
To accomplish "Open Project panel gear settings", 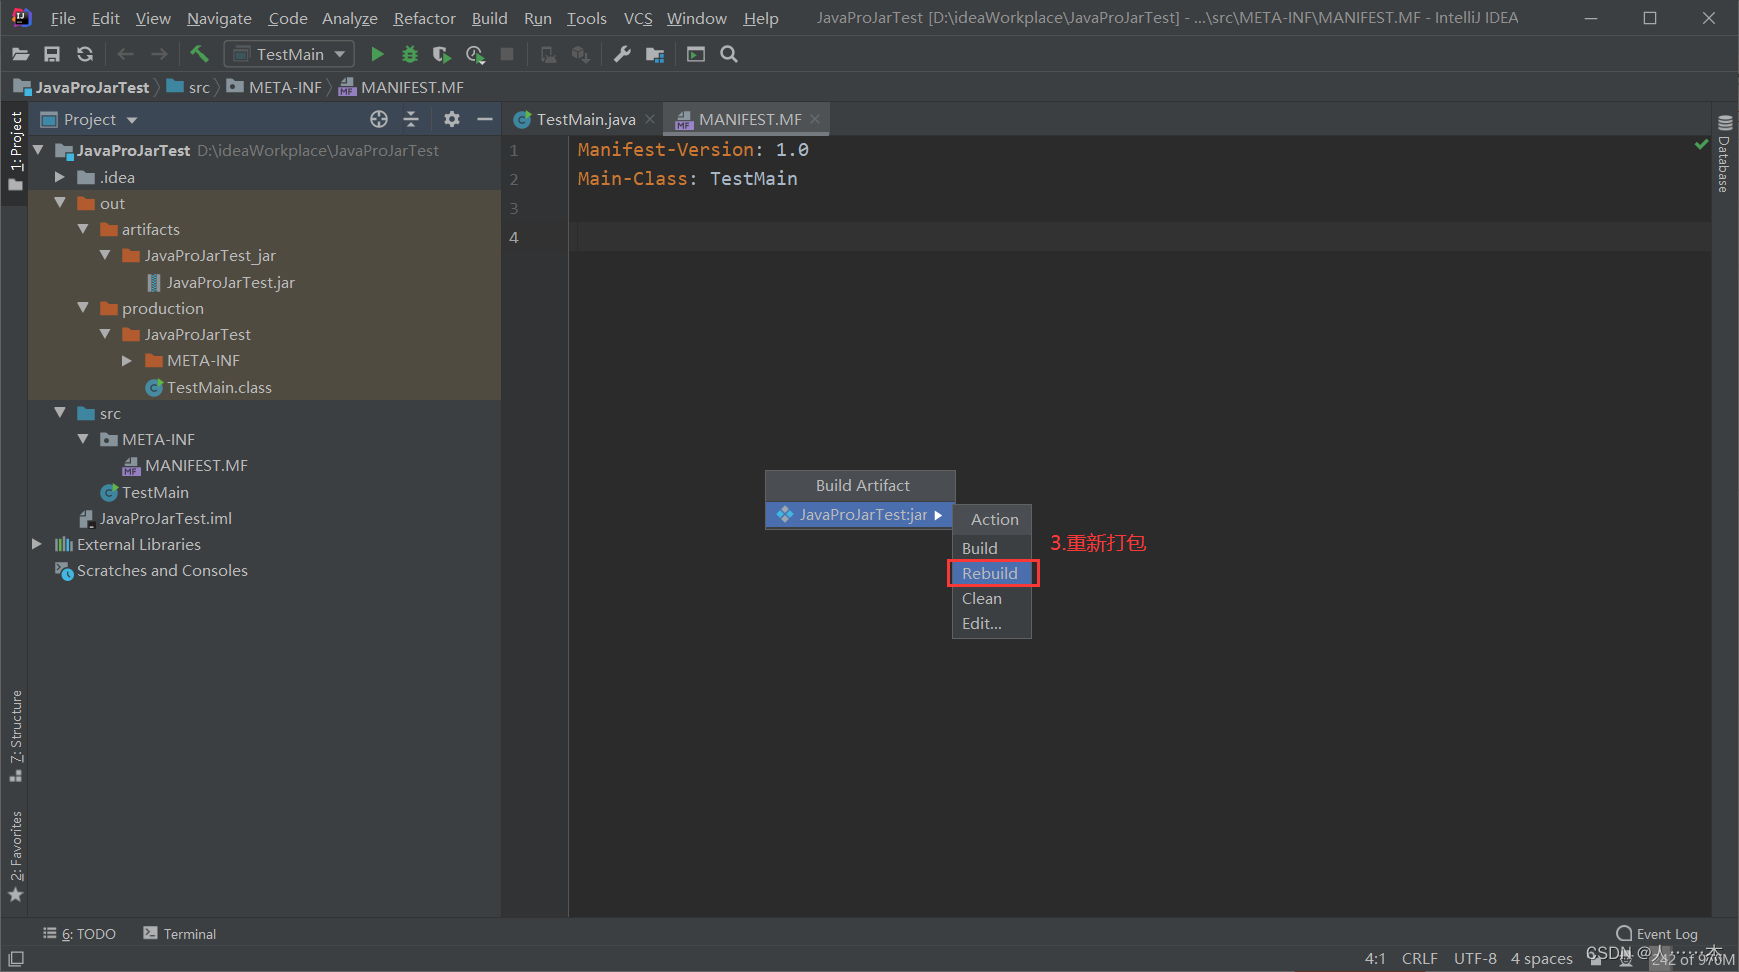I will tap(452, 119).
